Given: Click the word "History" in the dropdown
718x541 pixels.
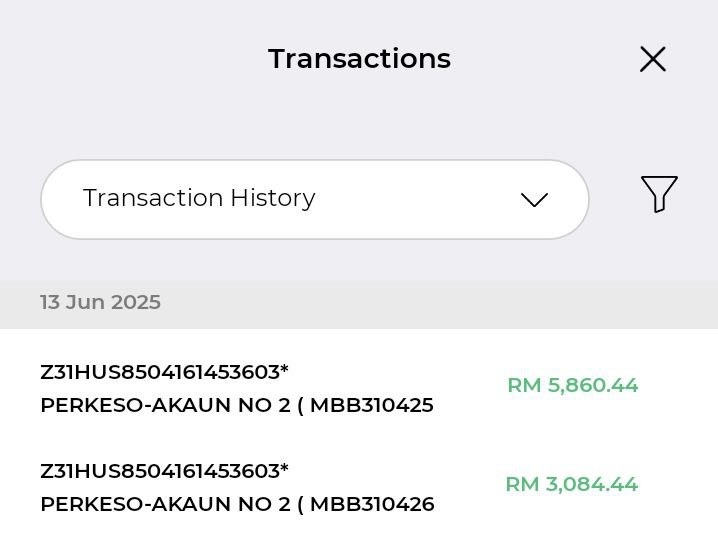Looking at the screenshot, I should point(273,198).
